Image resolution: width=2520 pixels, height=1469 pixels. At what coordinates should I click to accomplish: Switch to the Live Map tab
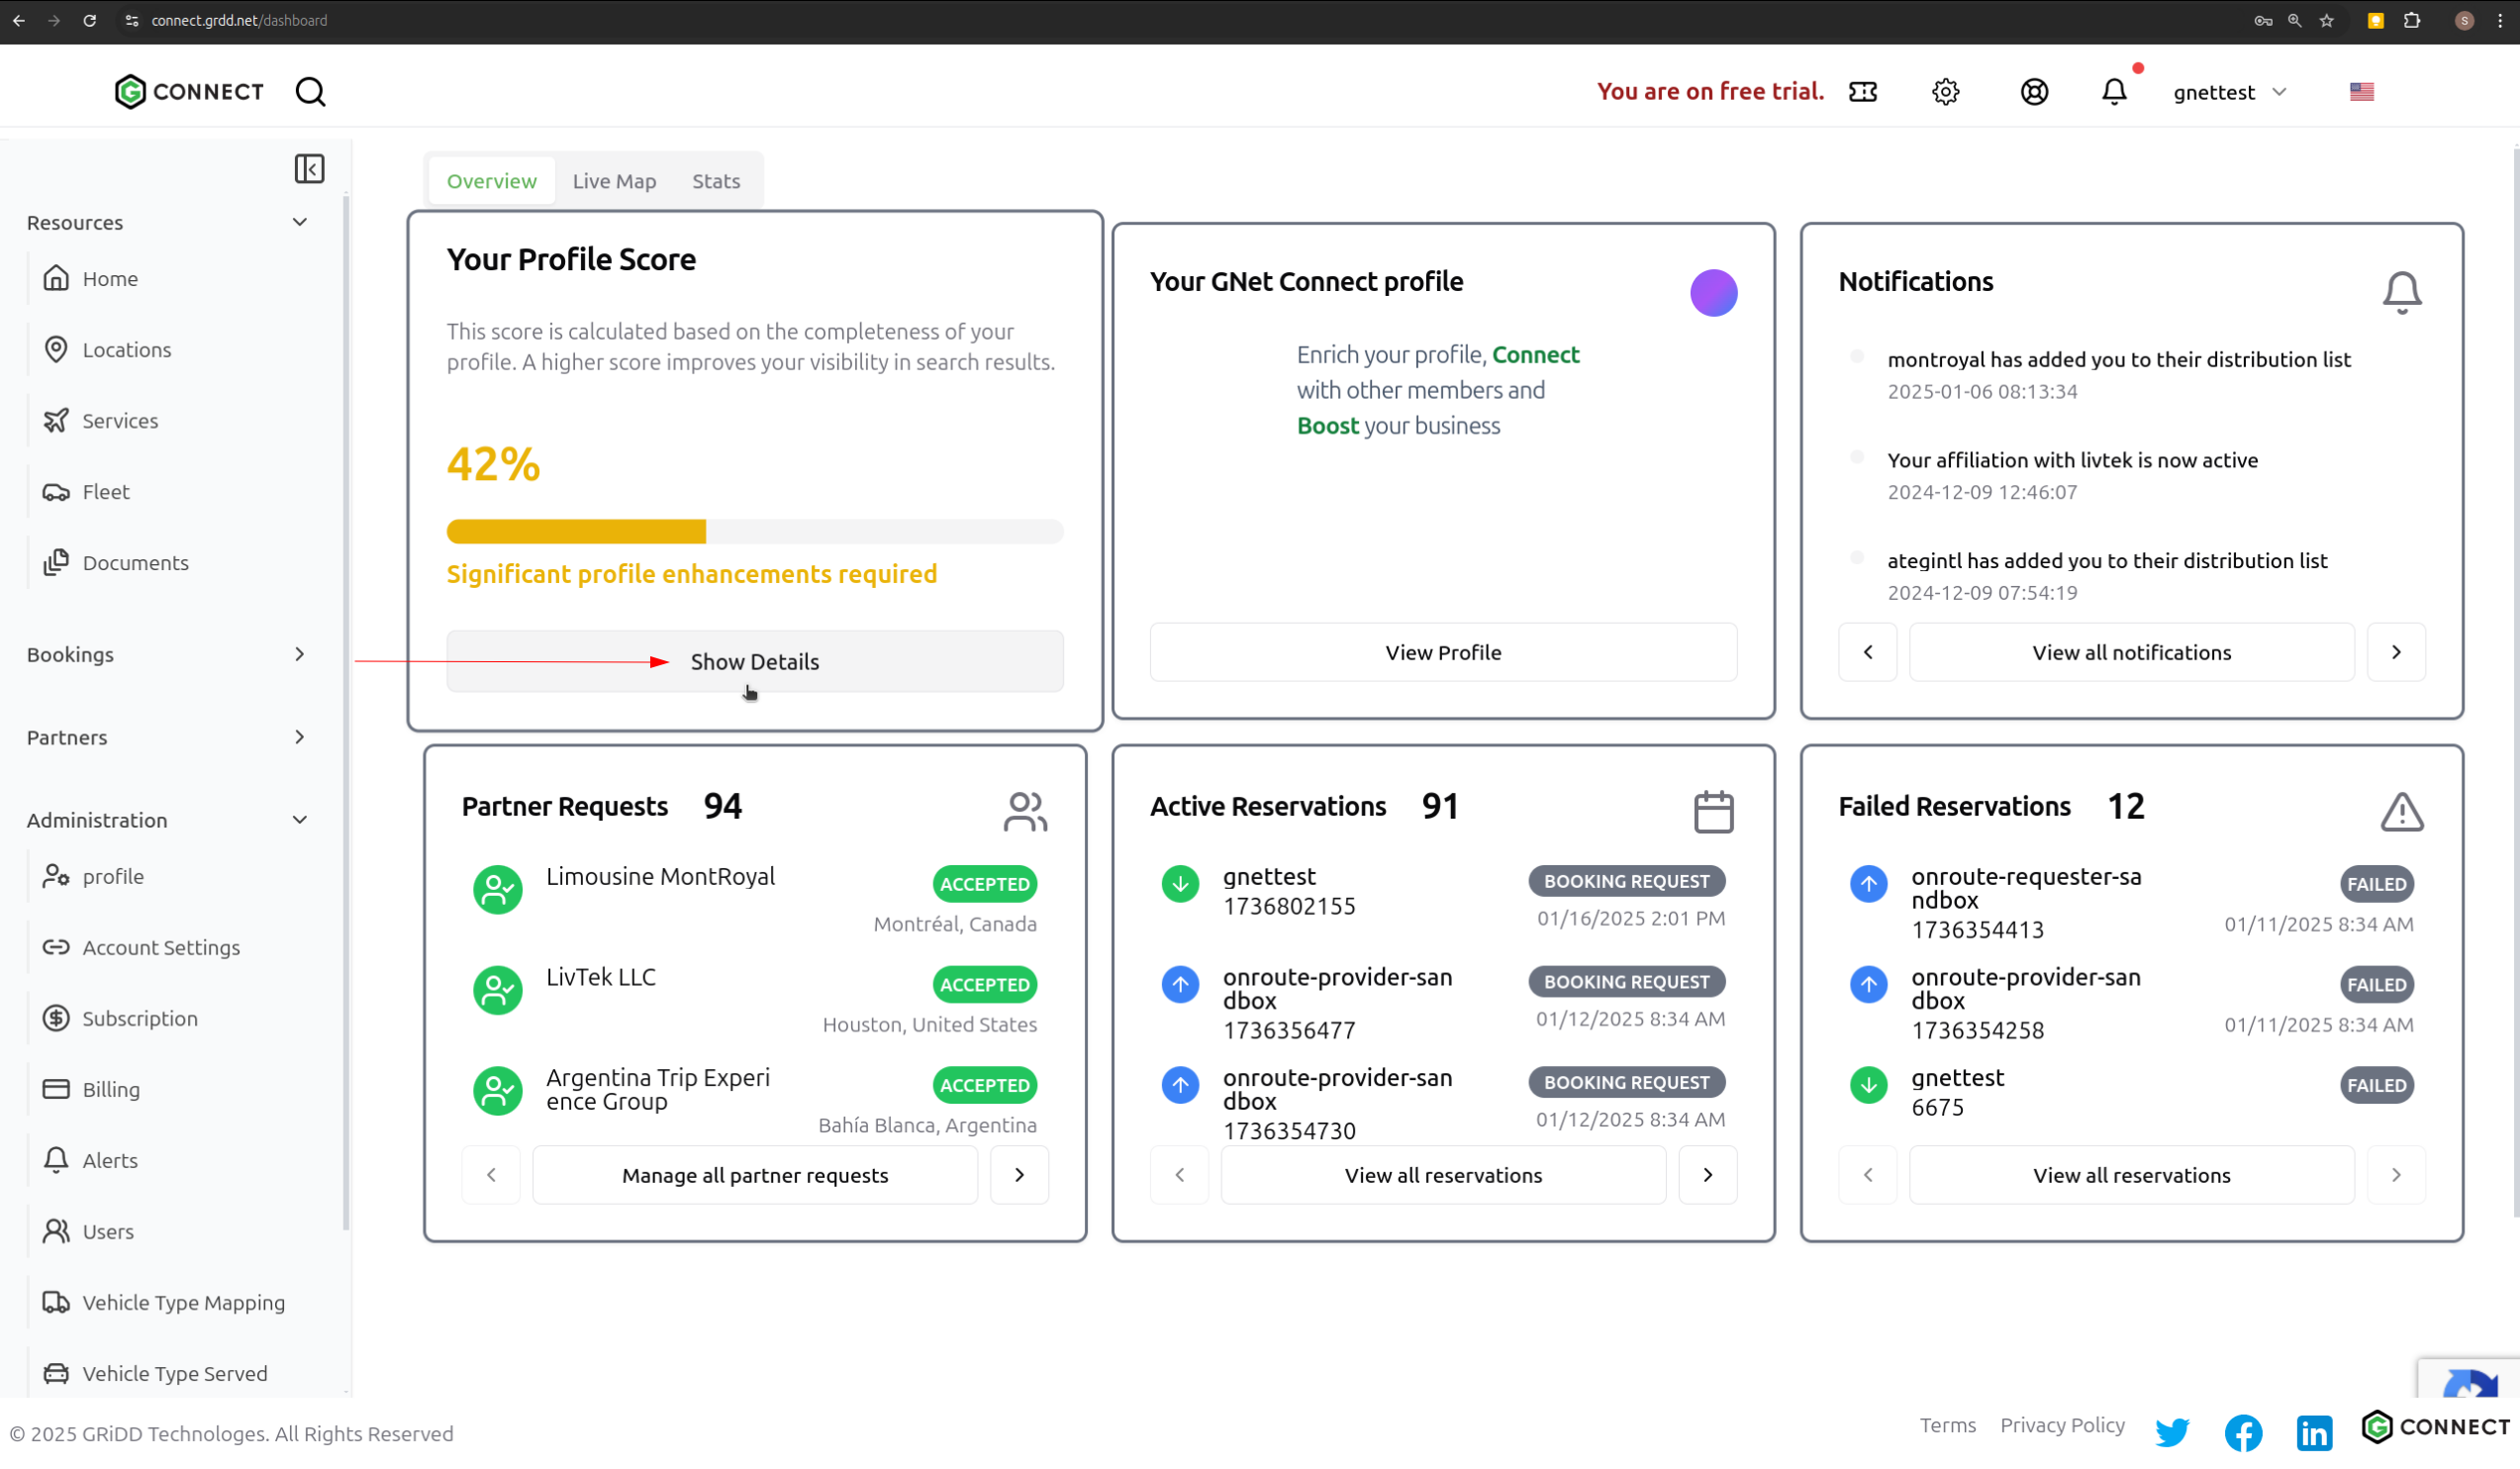coord(614,181)
